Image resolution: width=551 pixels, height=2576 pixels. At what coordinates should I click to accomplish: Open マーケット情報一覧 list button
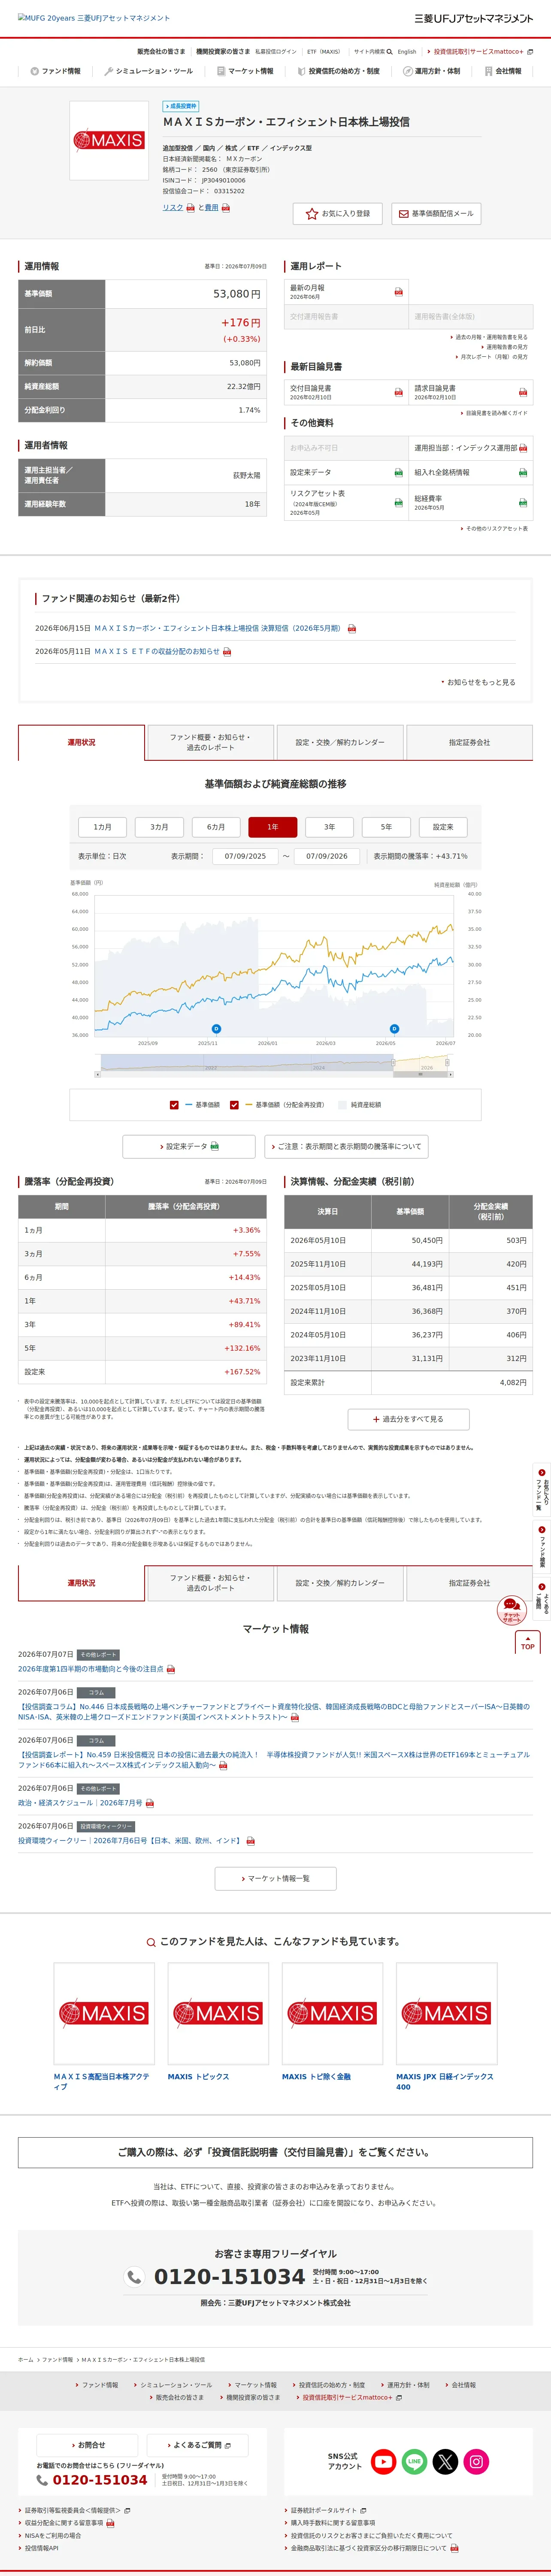[x=276, y=1879]
